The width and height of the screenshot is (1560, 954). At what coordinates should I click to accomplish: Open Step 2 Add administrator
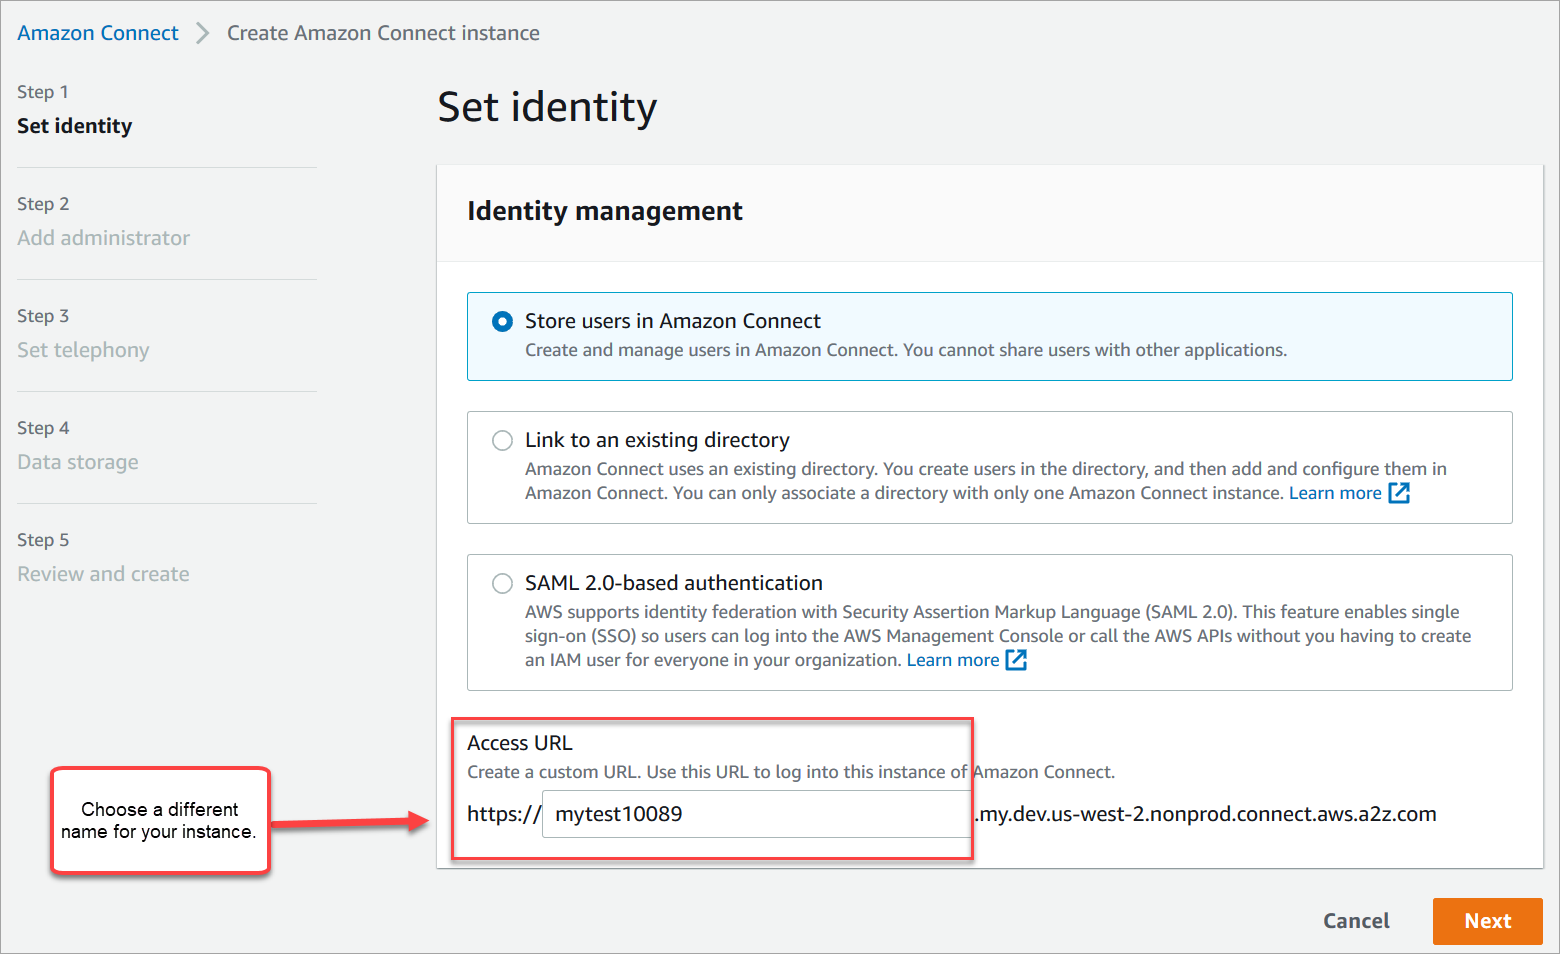click(103, 237)
